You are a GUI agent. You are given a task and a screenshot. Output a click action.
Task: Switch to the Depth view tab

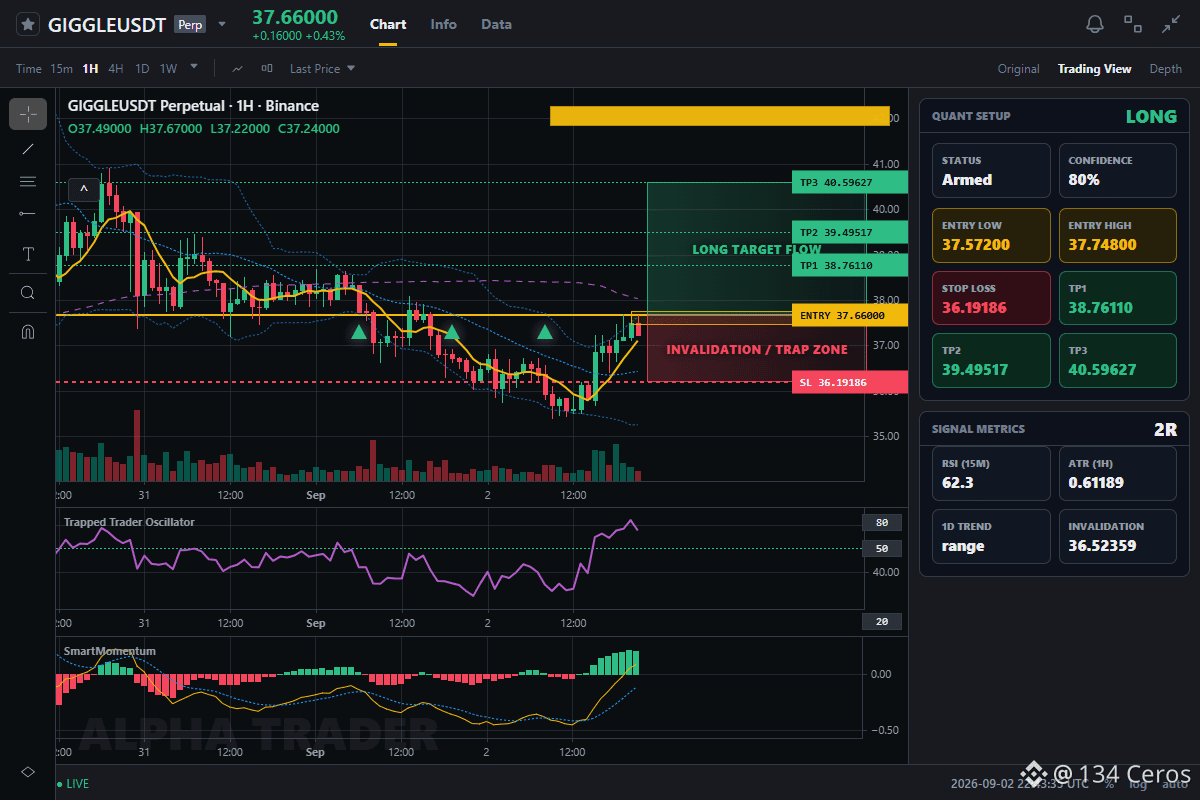(1165, 69)
